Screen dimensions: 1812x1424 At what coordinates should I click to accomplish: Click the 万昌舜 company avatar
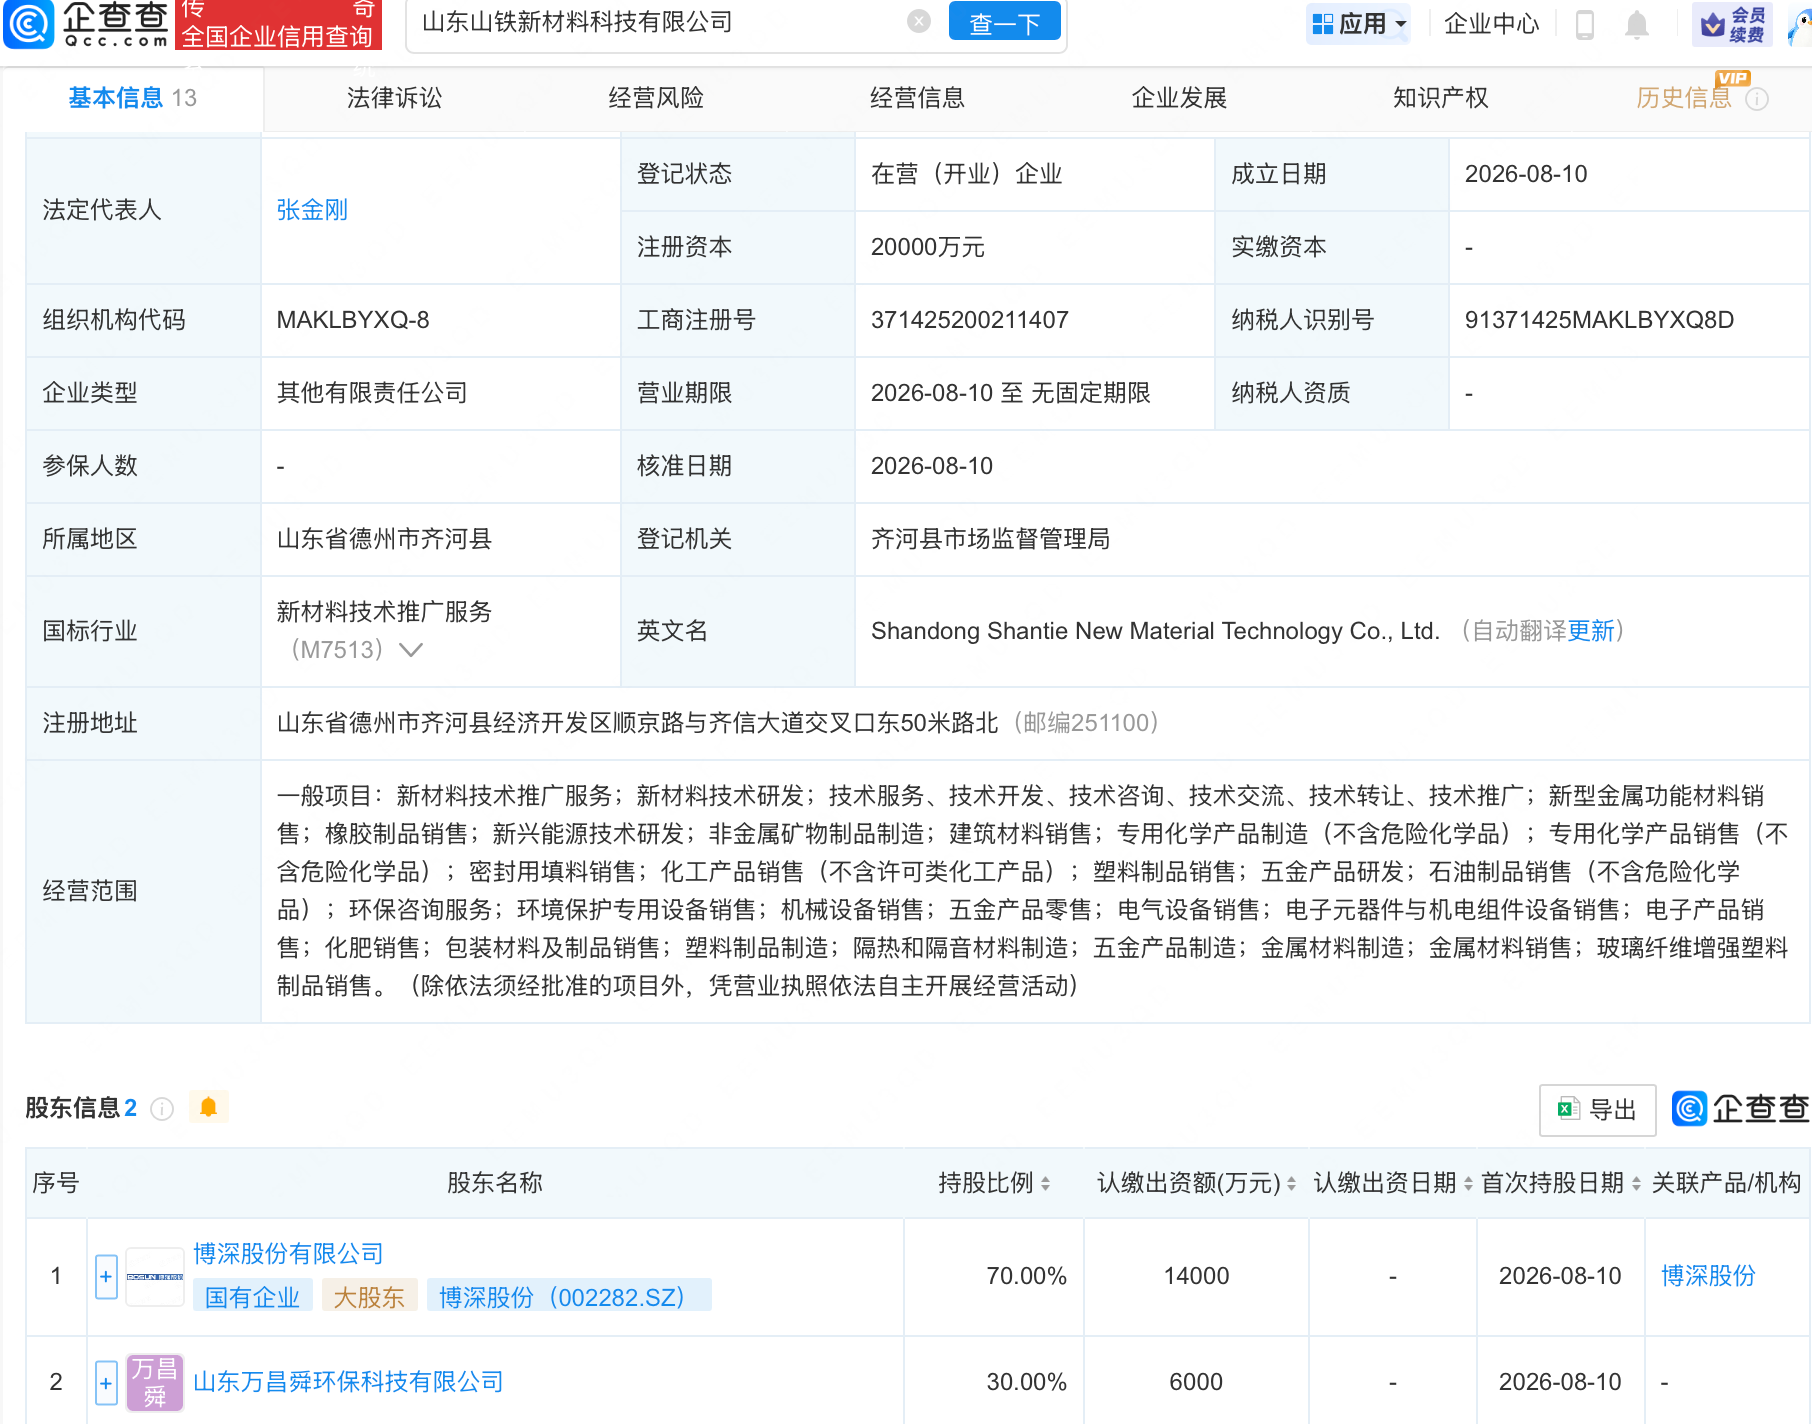[155, 1383]
